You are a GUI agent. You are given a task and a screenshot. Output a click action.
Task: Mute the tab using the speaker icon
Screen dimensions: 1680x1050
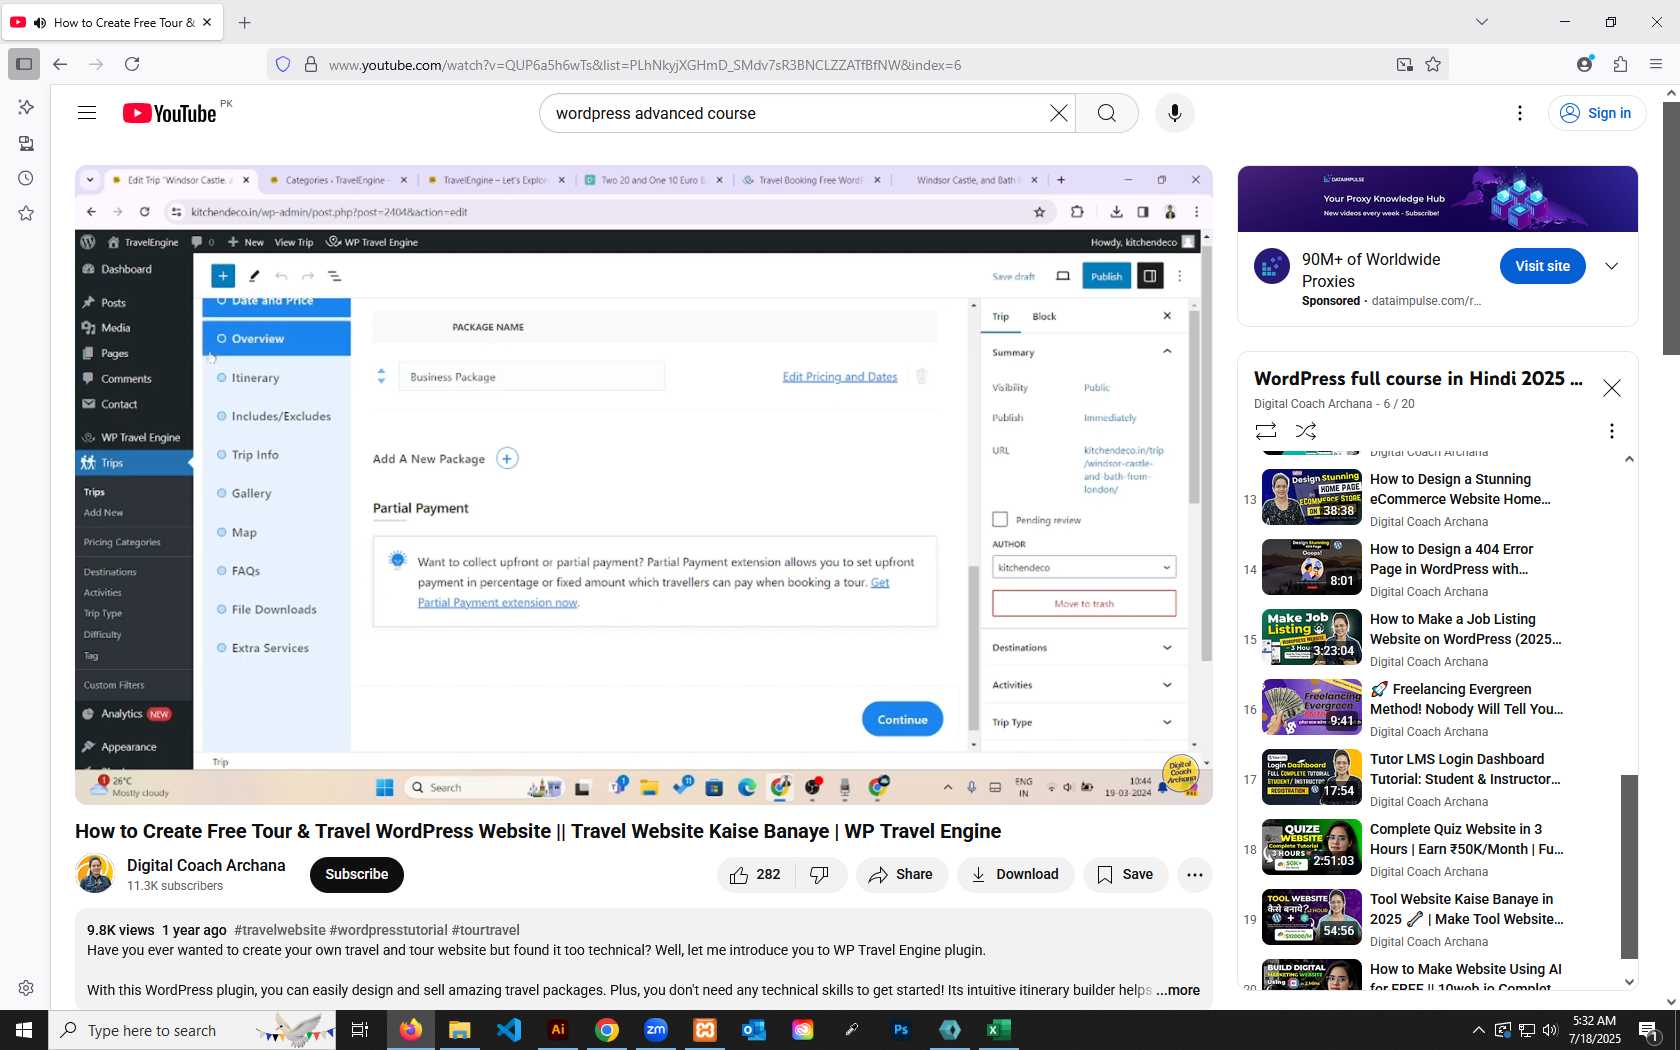tap(40, 22)
